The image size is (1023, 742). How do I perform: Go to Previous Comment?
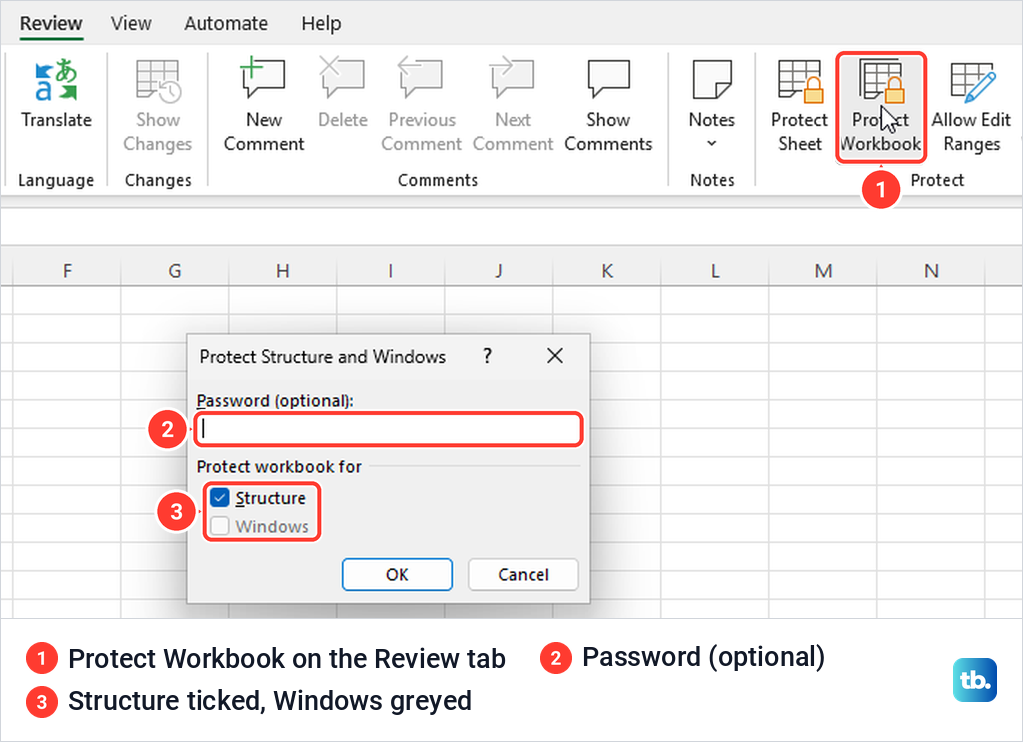coord(421,106)
